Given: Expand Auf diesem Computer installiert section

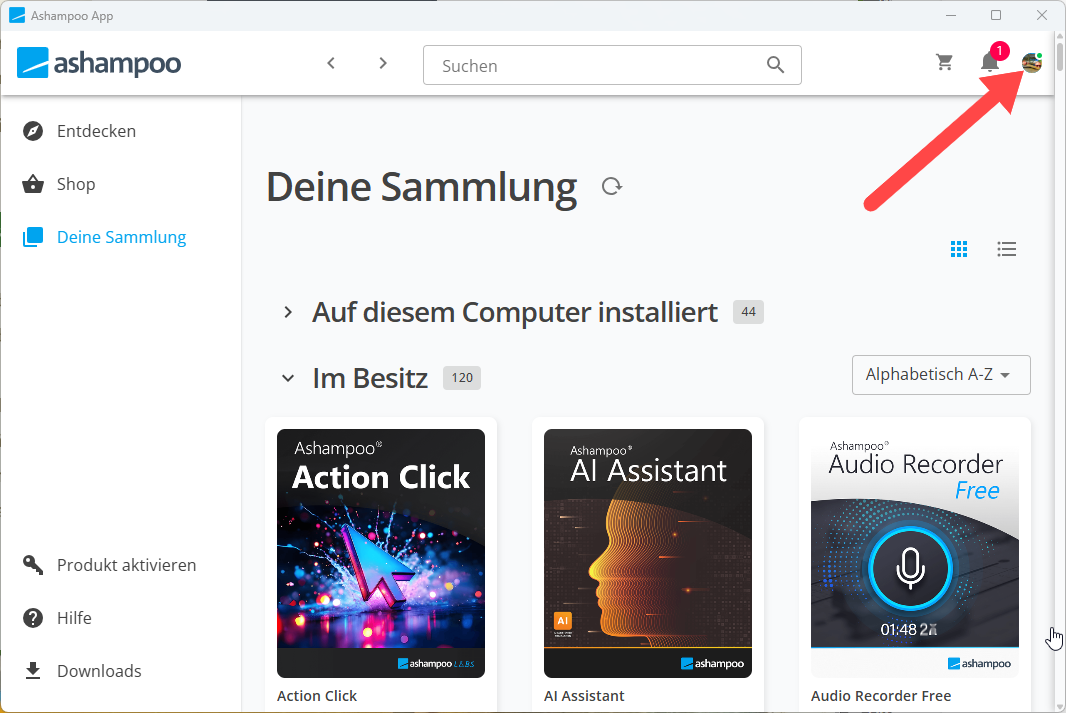Looking at the screenshot, I should click(x=288, y=312).
